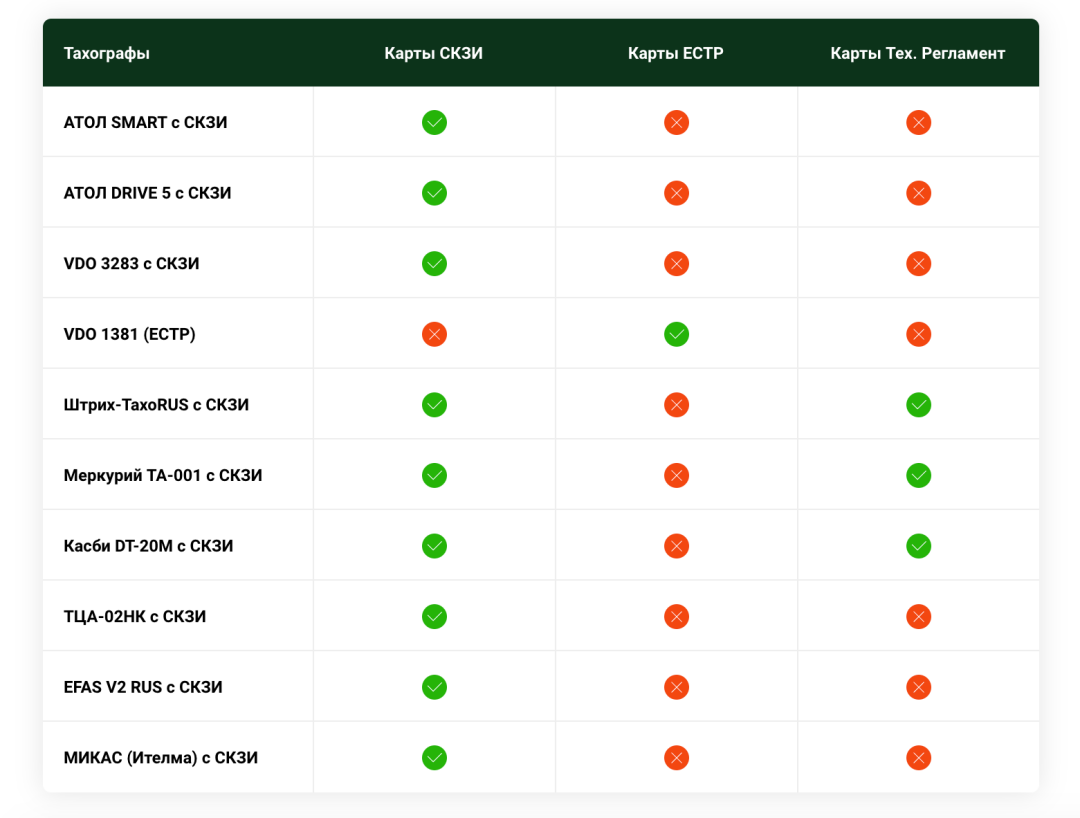Select red cross in АТОЛ DRIVE 5 ЕСТР cell
1080x818 pixels.
(x=676, y=193)
